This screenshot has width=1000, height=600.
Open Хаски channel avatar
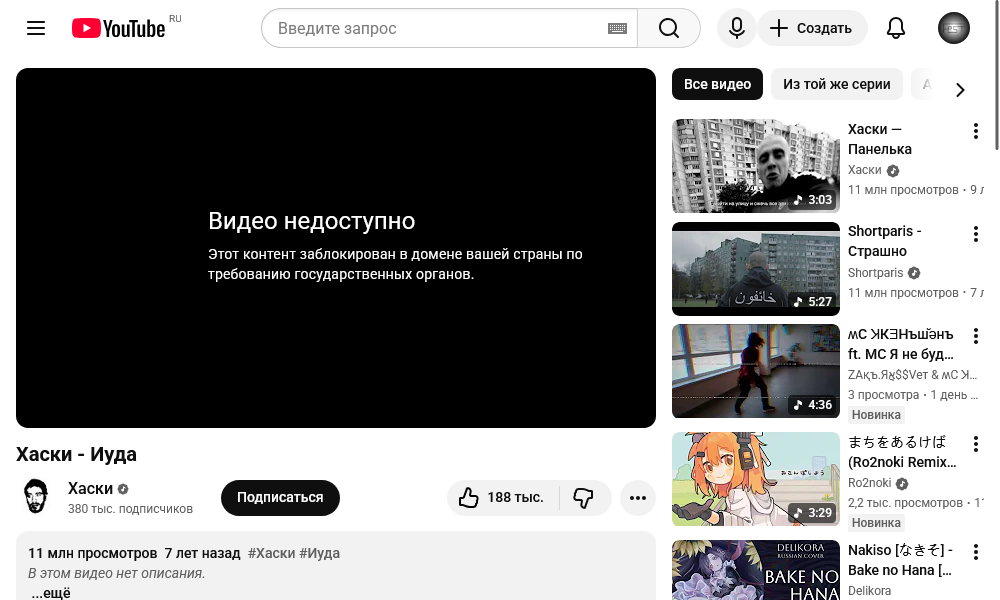(x=36, y=497)
